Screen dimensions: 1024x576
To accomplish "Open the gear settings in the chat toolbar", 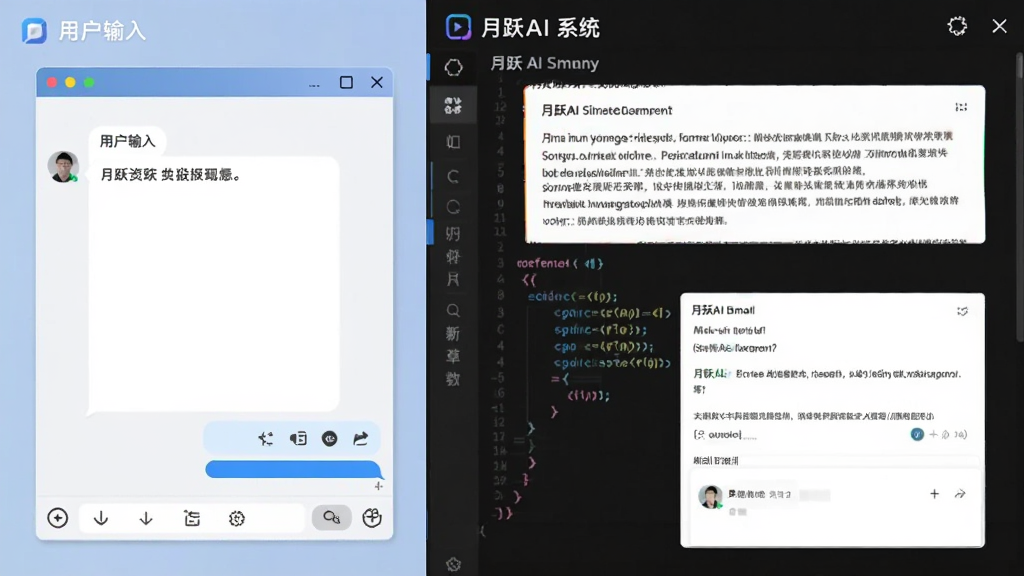I will point(237,519).
